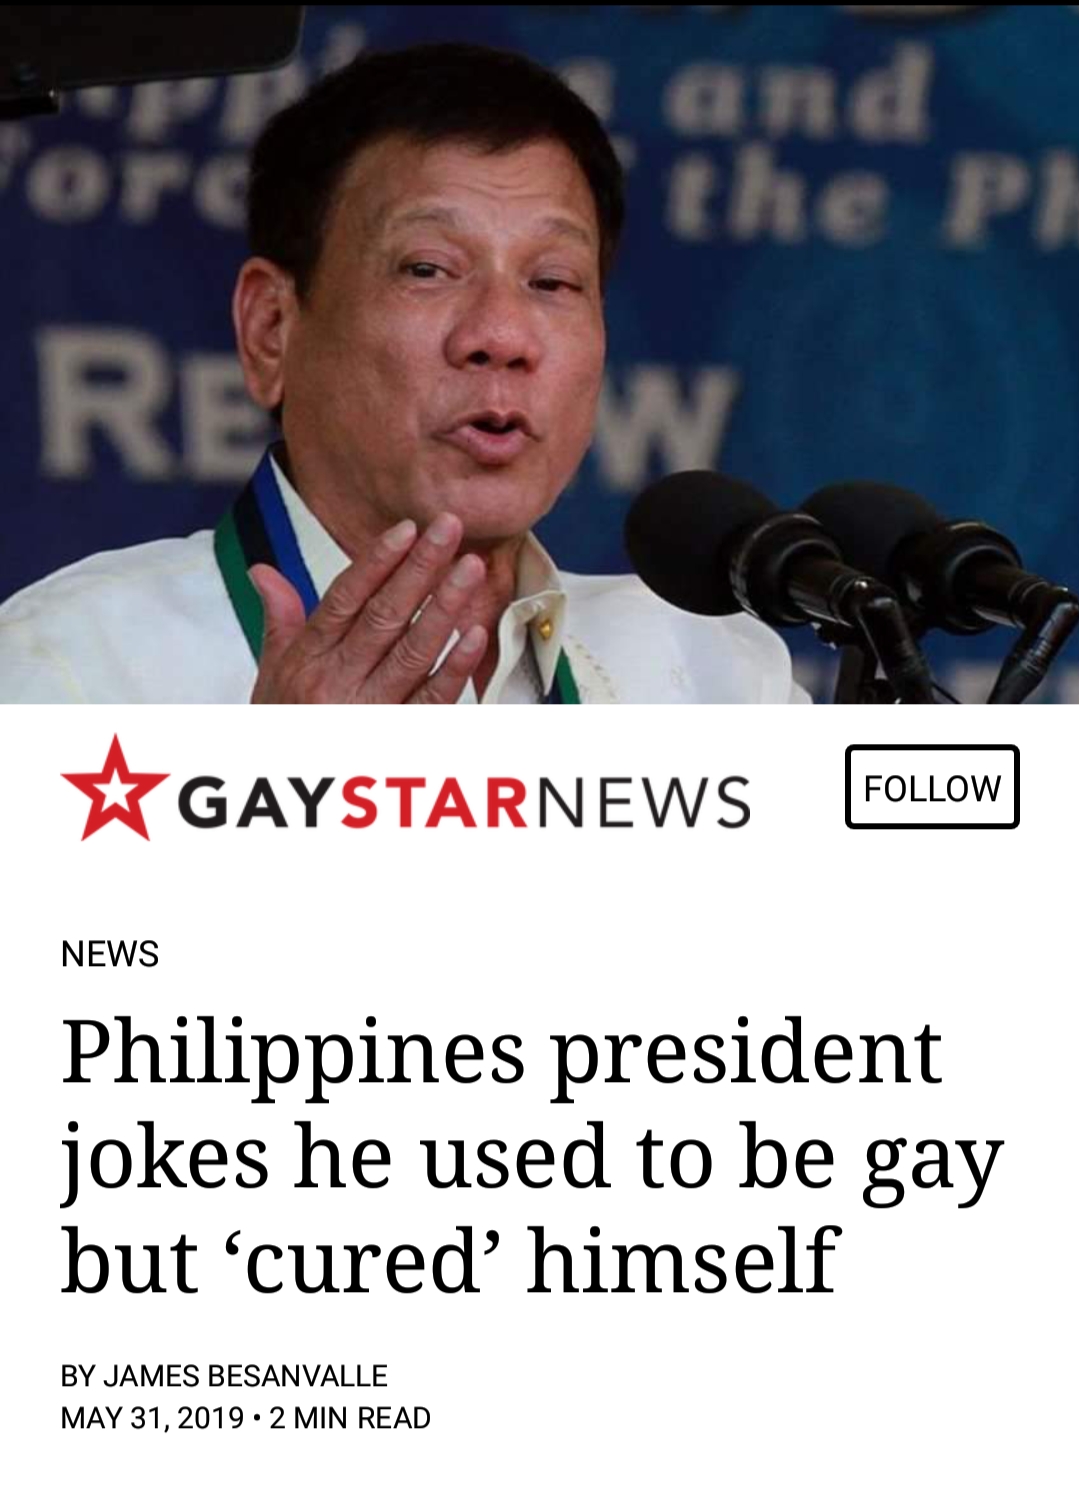Viewport: 1079px width, 1487px height.
Task: Open author James Besanvalle's byline
Action: coord(224,1376)
